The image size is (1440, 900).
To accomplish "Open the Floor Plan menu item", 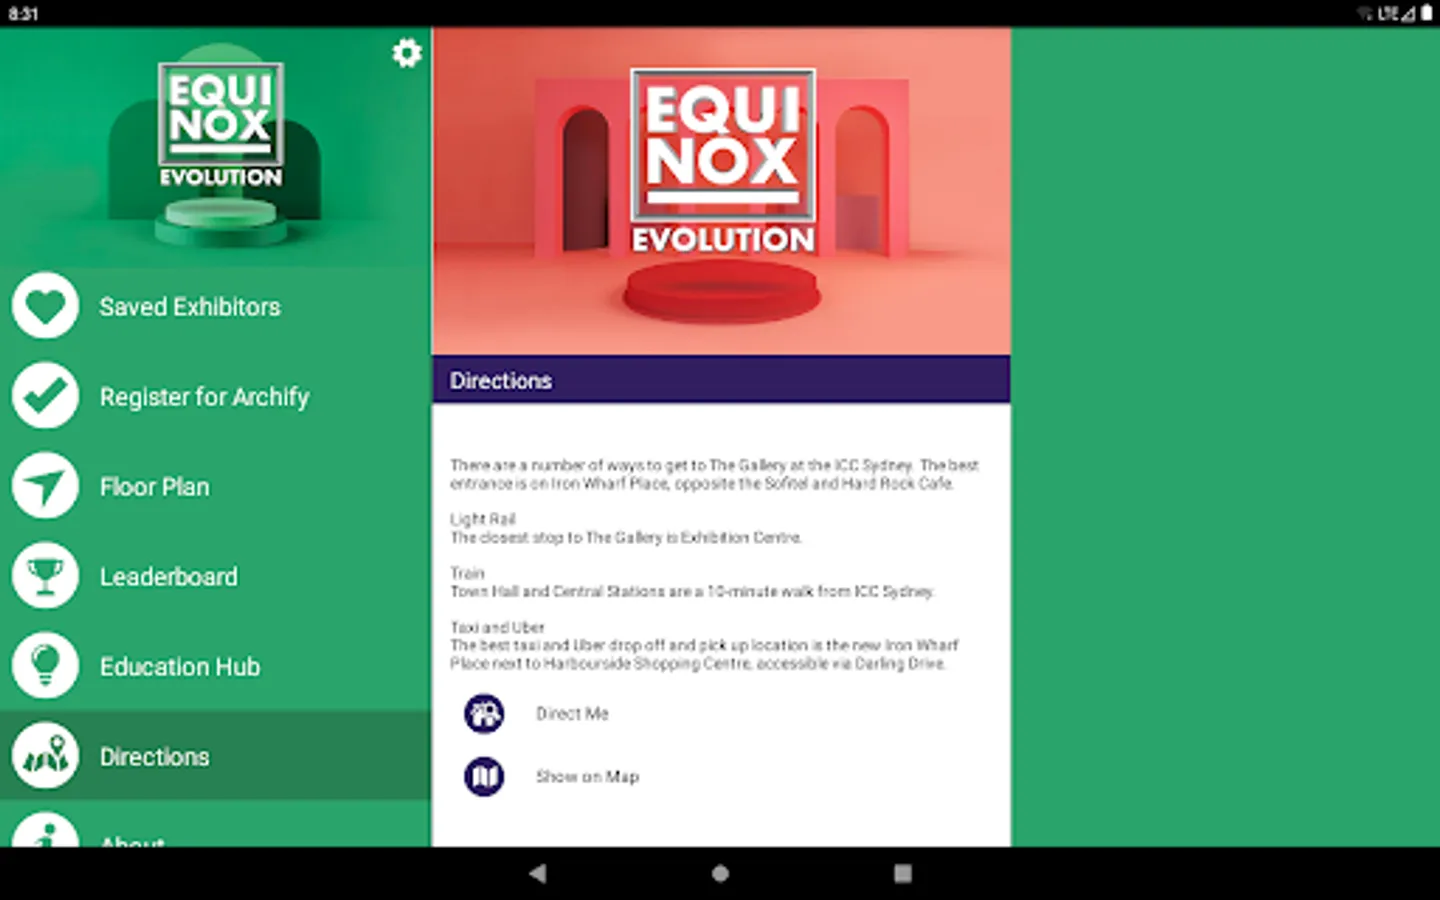I will (x=215, y=486).
